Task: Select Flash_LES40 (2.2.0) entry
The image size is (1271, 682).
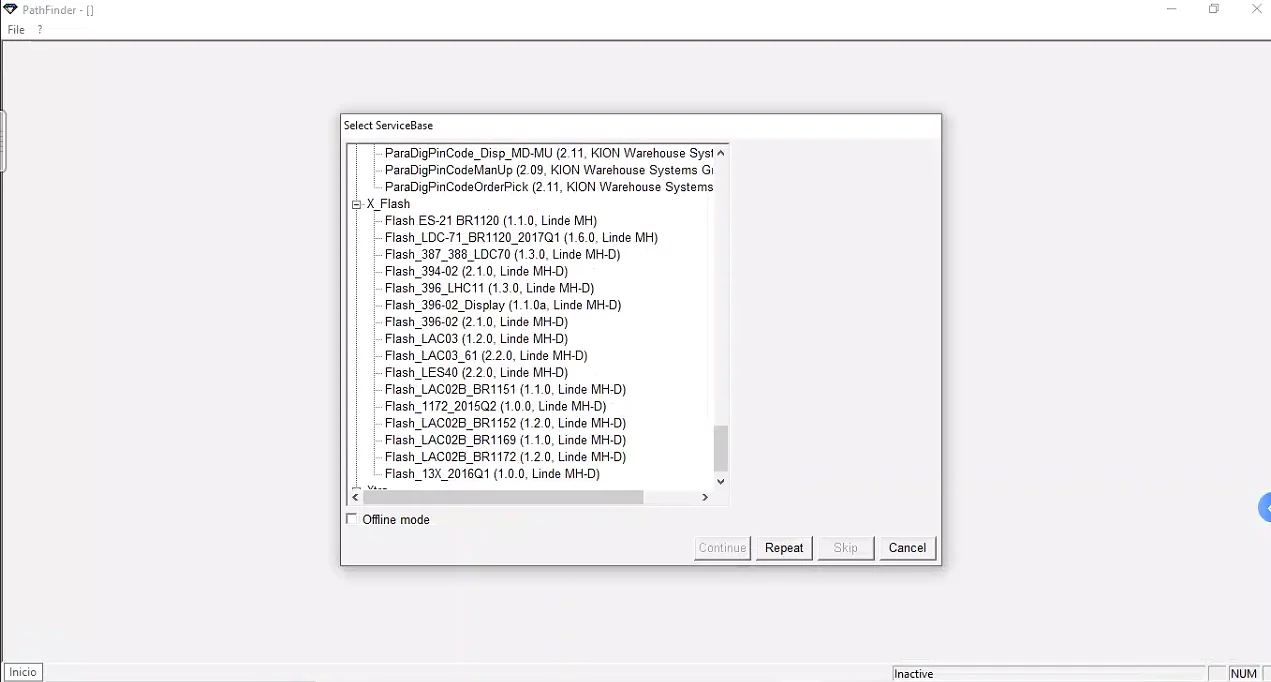Action: (476, 373)
